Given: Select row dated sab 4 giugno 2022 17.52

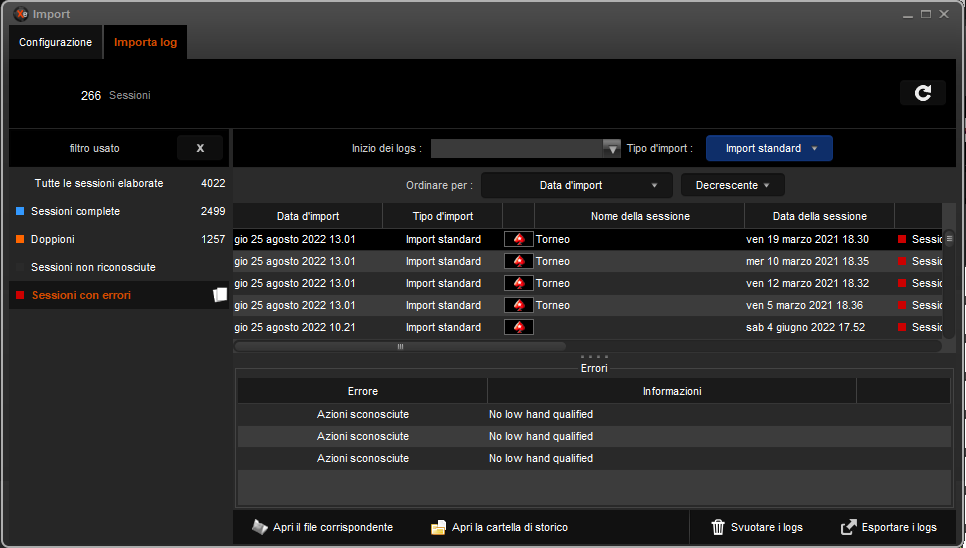Looking at the screenshot, I should coord(588,327).
